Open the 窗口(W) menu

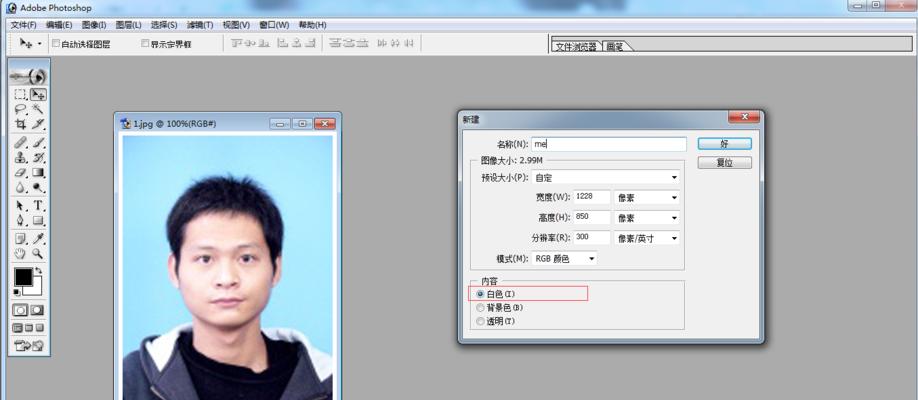(274, 25)
